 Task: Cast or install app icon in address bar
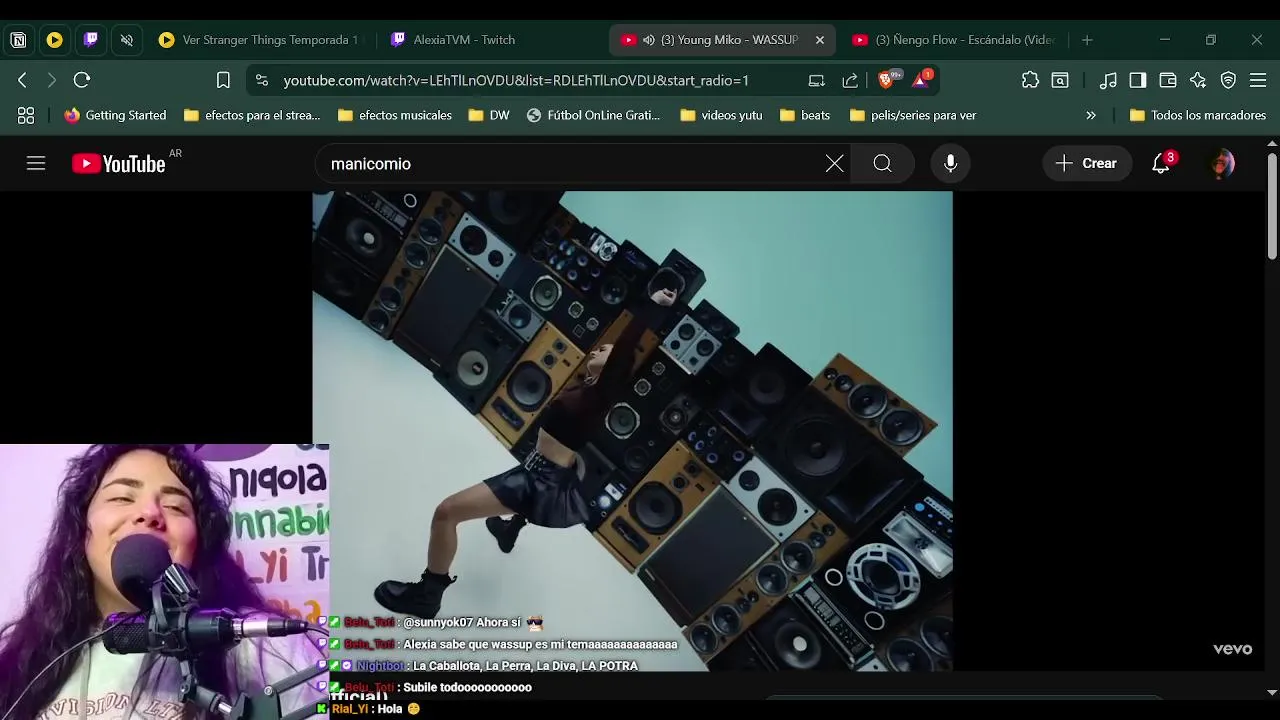(817, 80)
